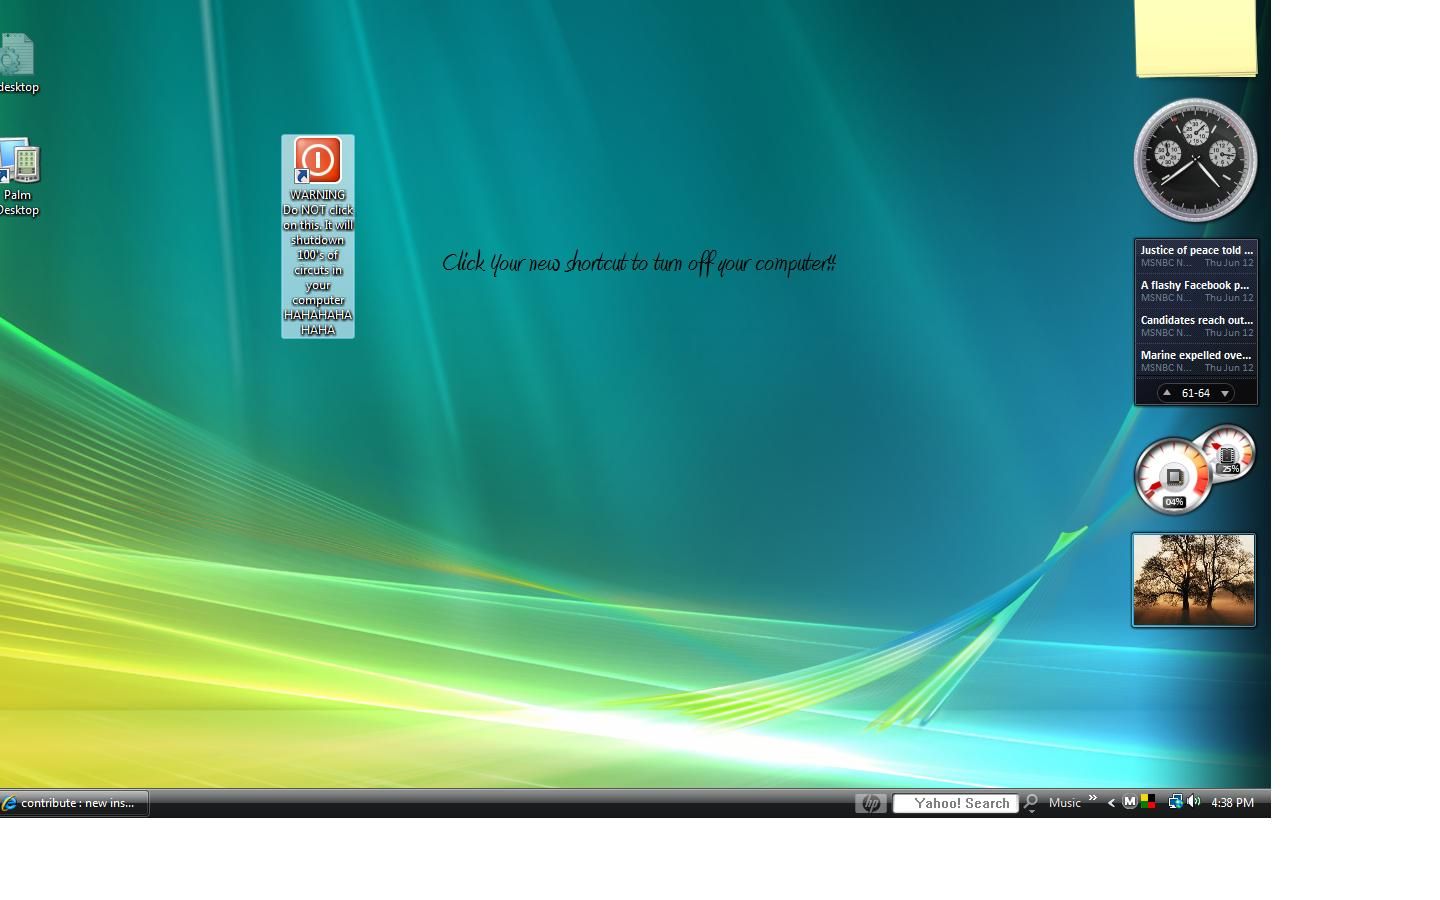Click the up arrow beside 61-64
Viewport: 1440px width, 900px height.
(1167, 393)
